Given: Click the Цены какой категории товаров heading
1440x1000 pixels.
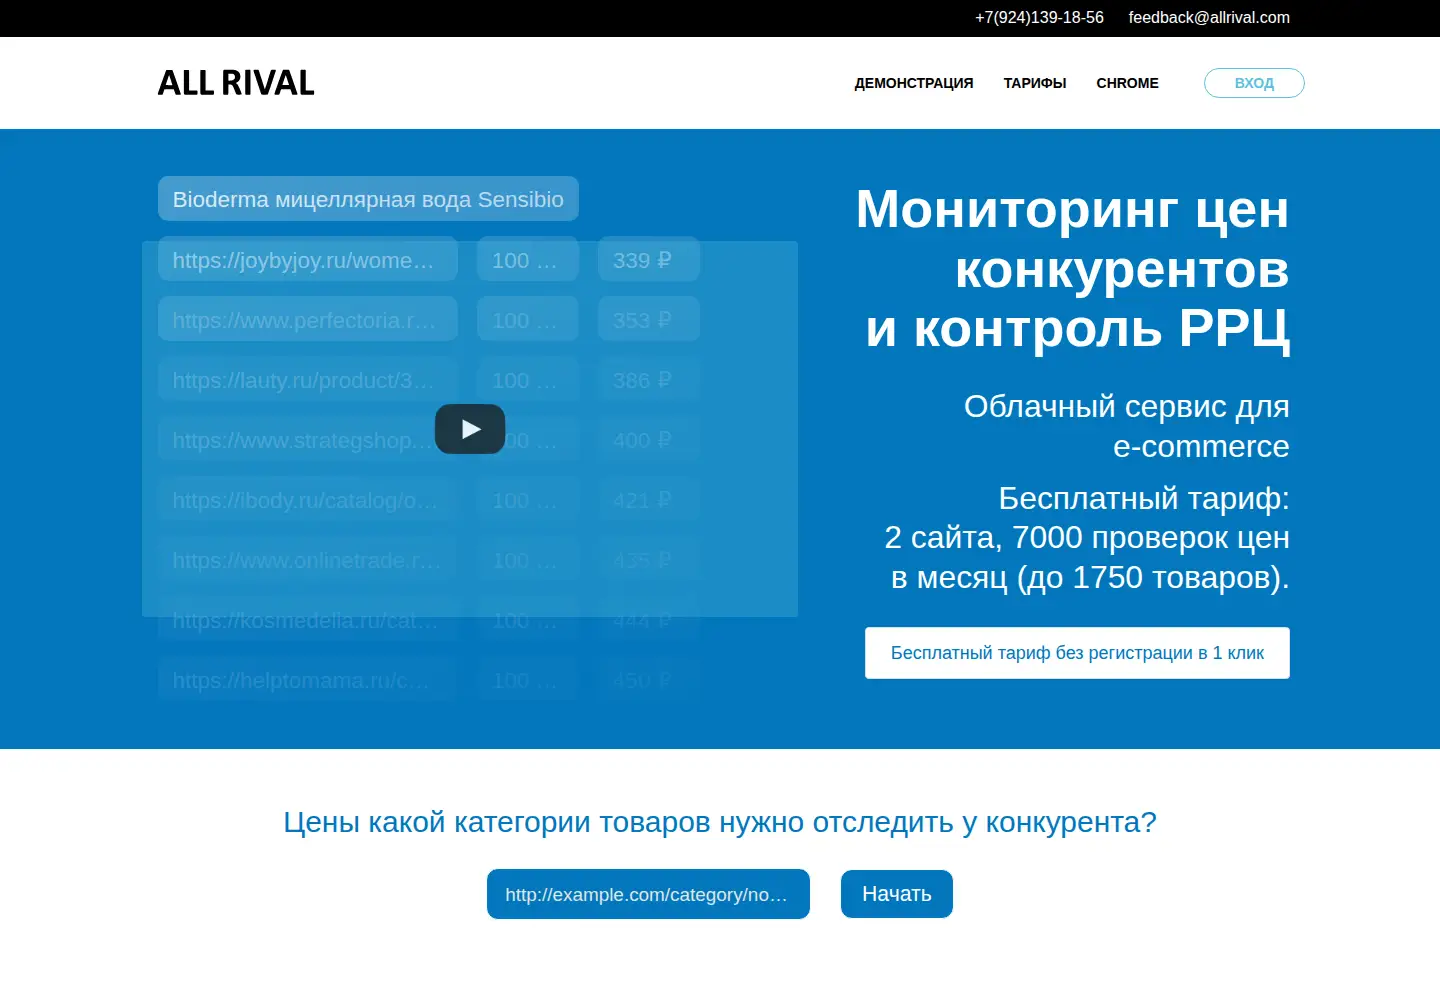Looking at the screenshot, I should click(x=720, y=822).
